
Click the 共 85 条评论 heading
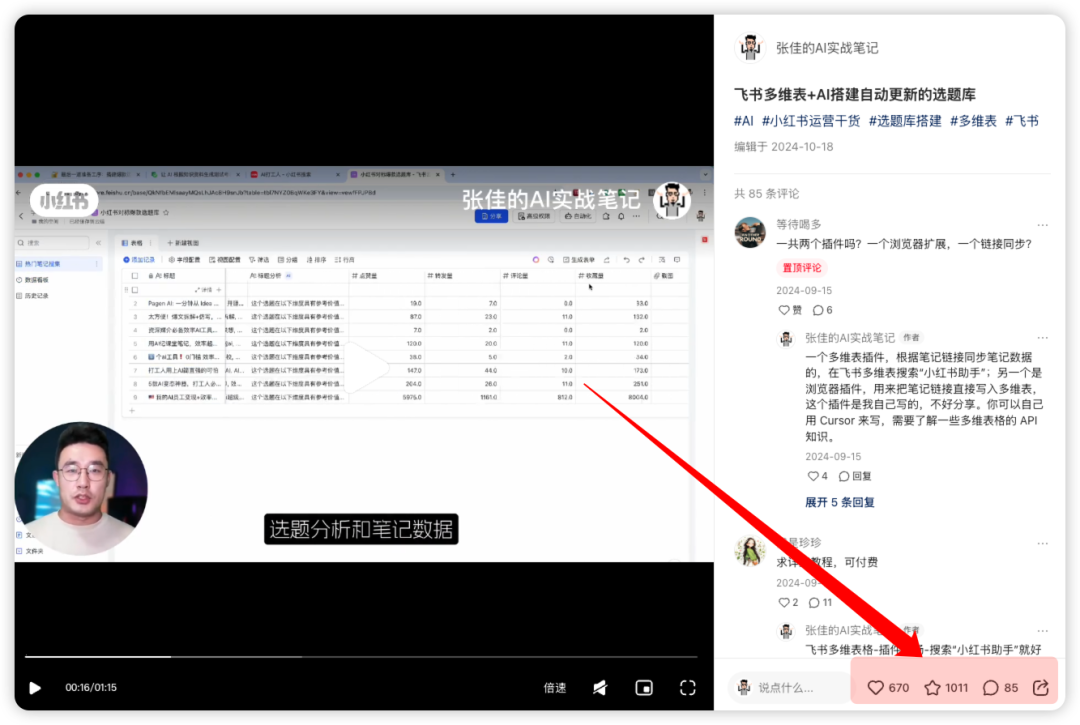(x=767, y=193)
